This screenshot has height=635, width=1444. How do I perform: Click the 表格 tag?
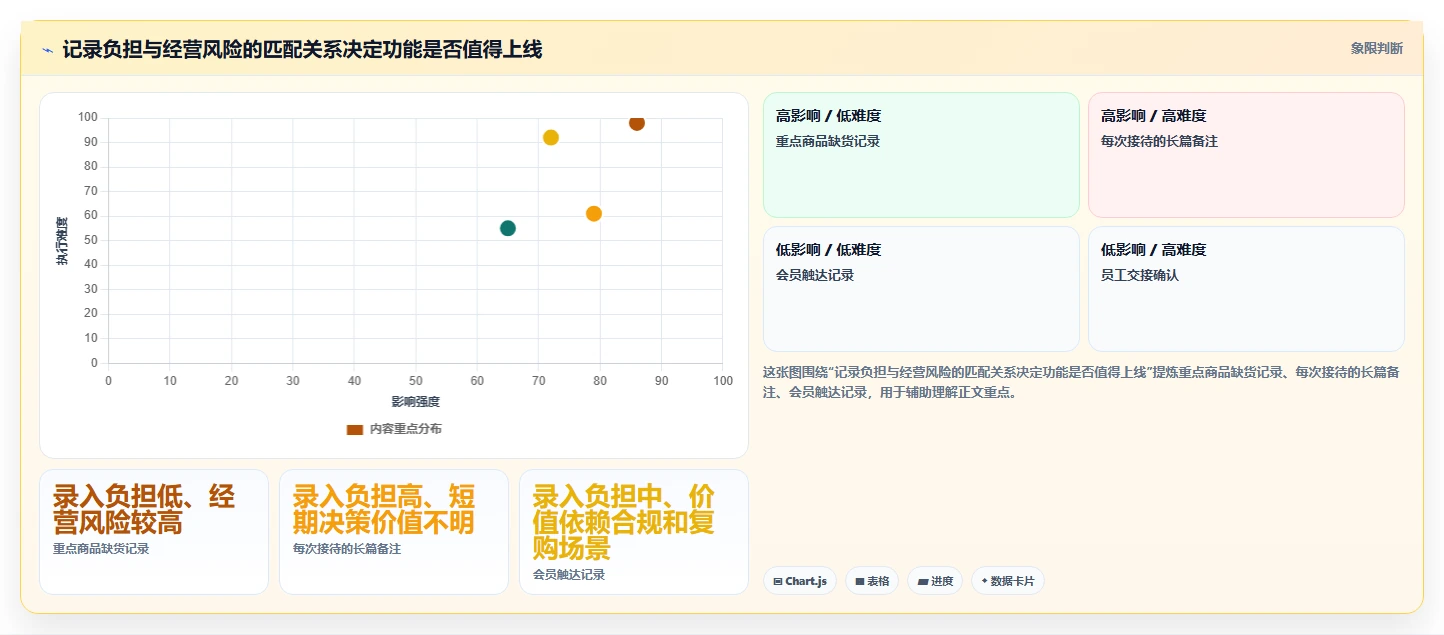click(x=872, y=581)
